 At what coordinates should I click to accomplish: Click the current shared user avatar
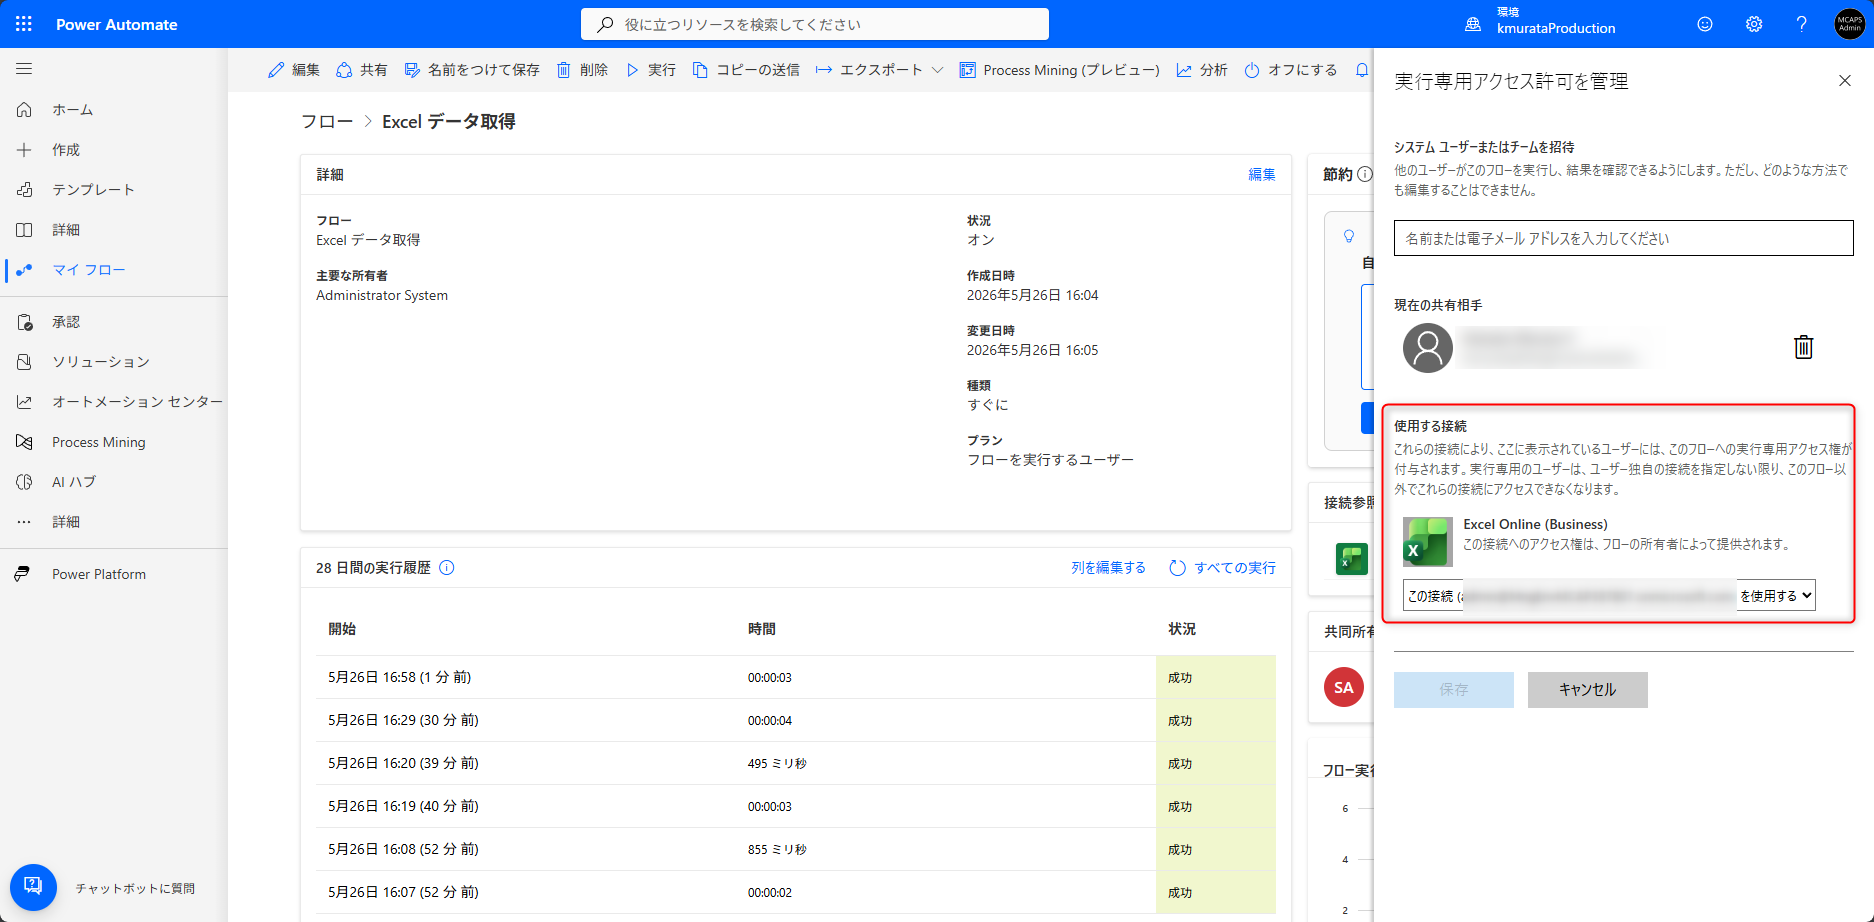coord(1427,348)
